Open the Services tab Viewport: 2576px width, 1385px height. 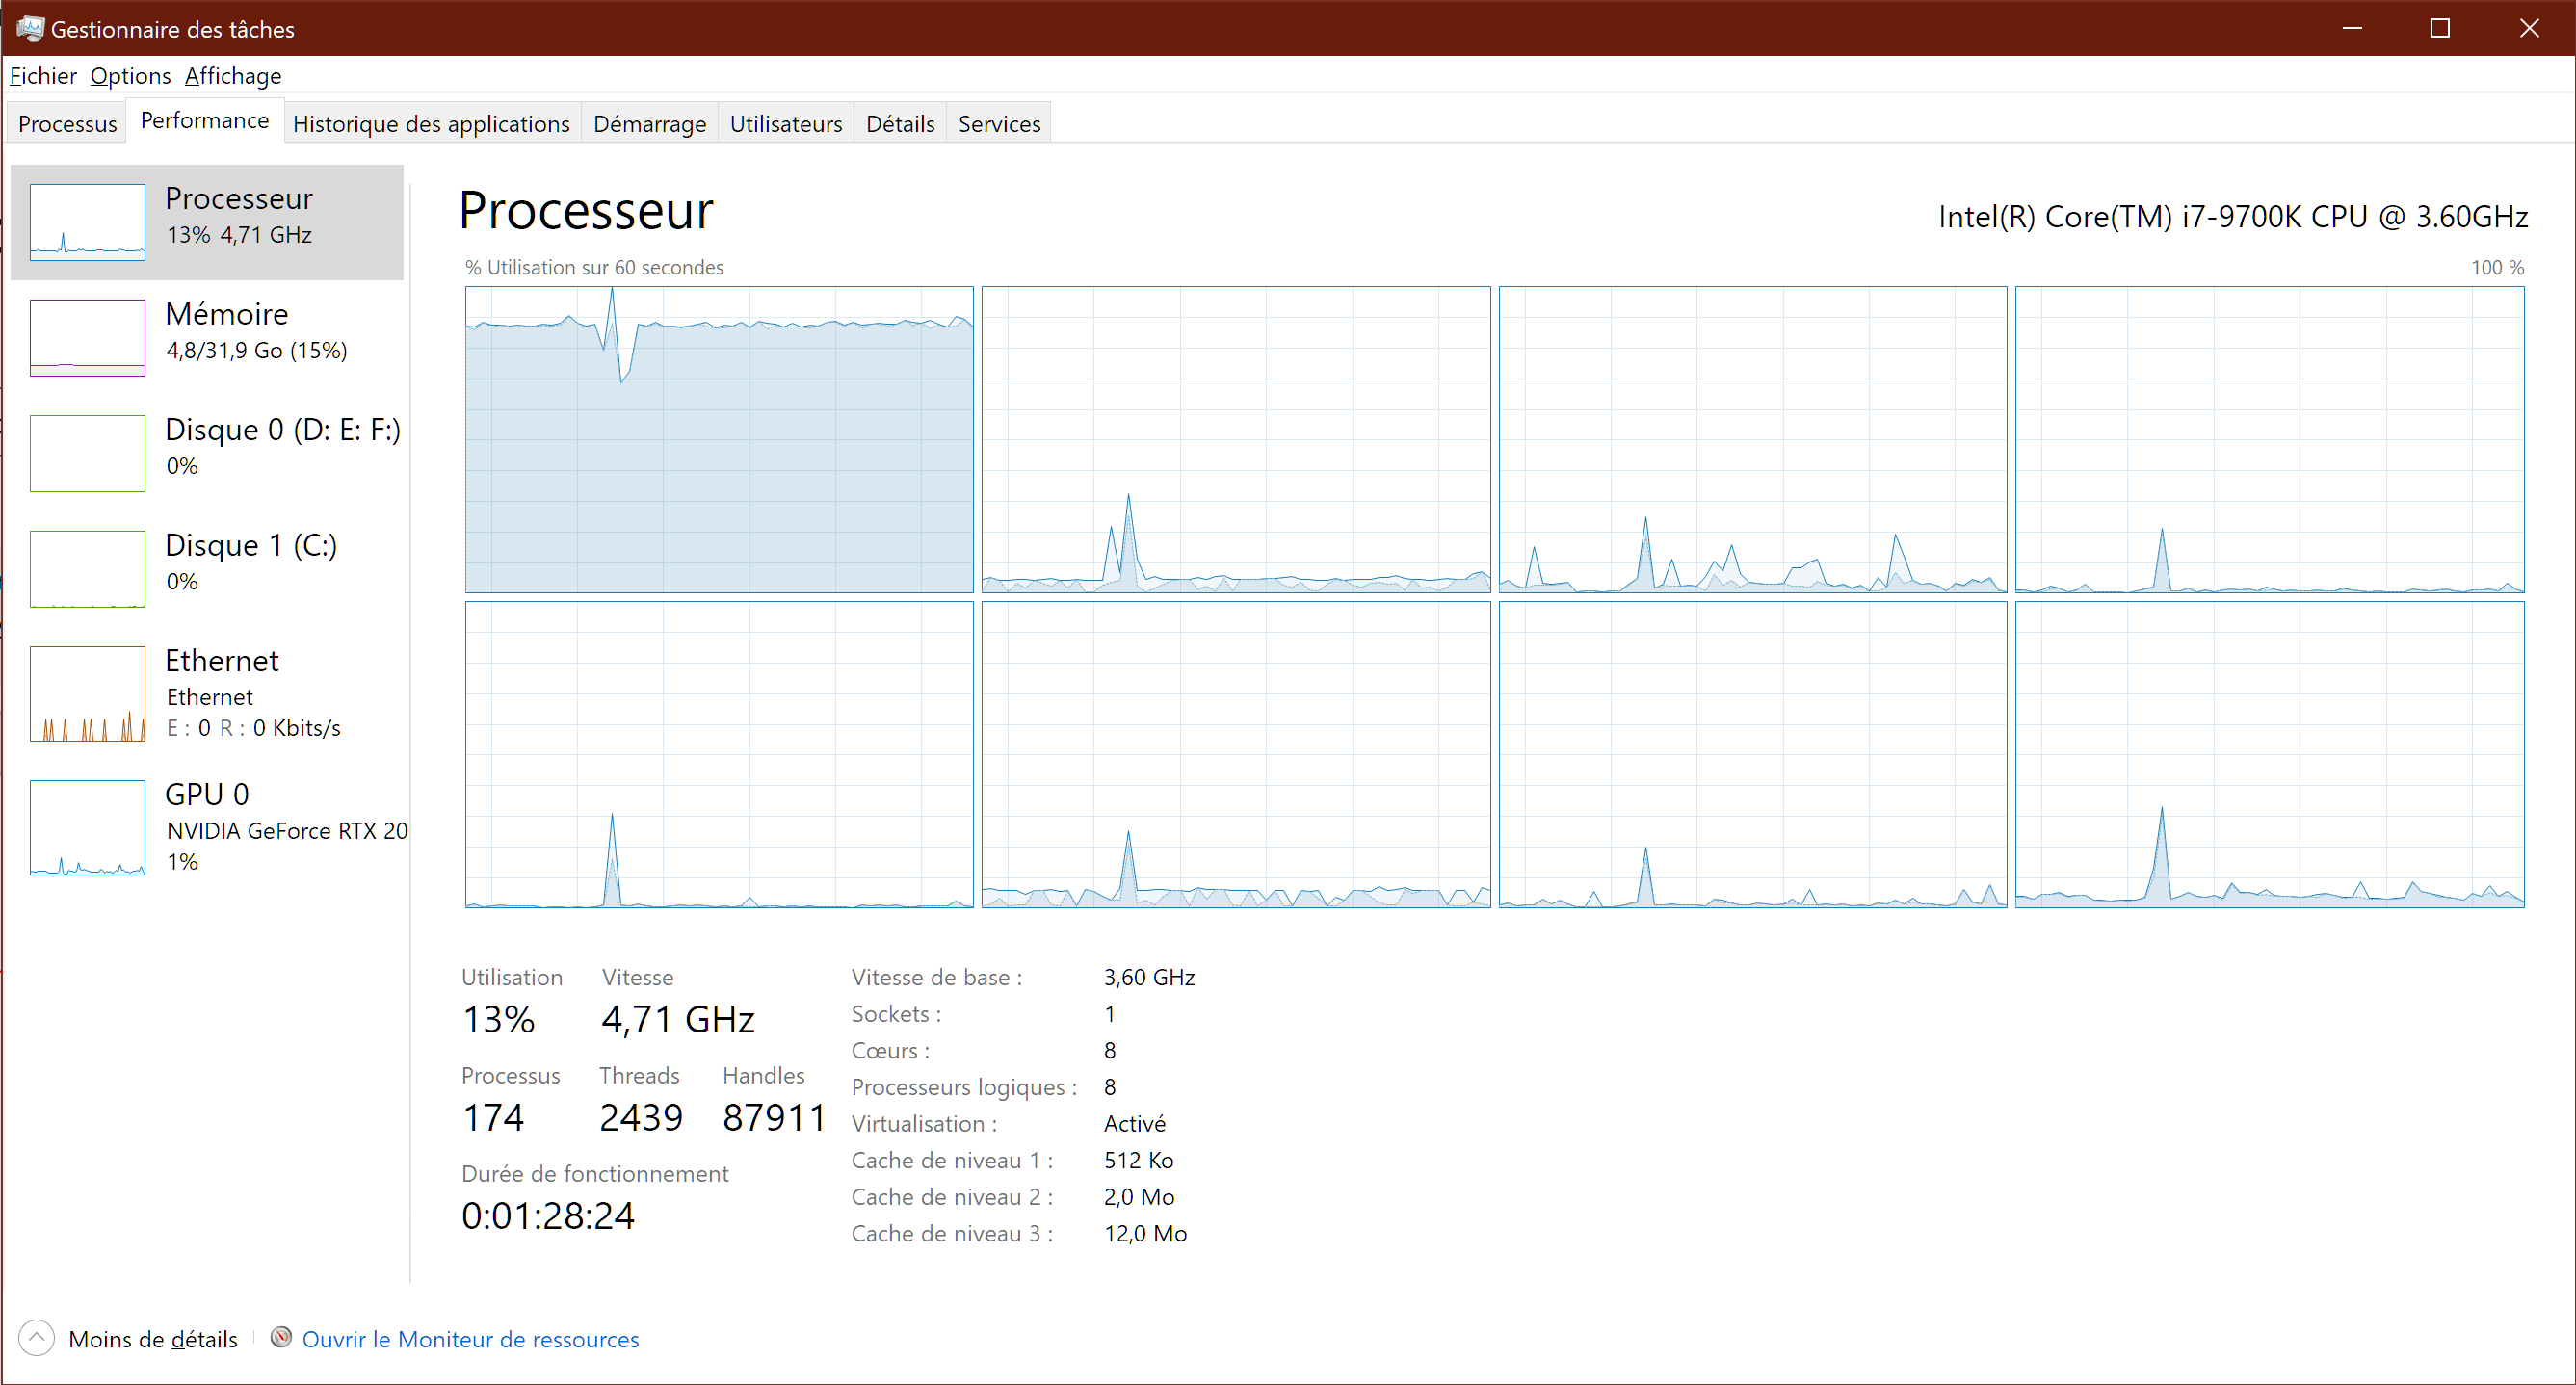pos(999,124)
